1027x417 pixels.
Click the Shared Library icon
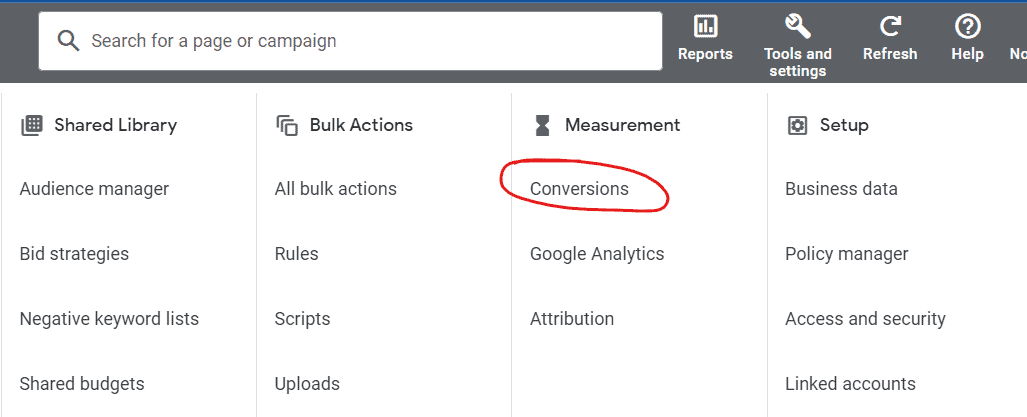(31, 125)
